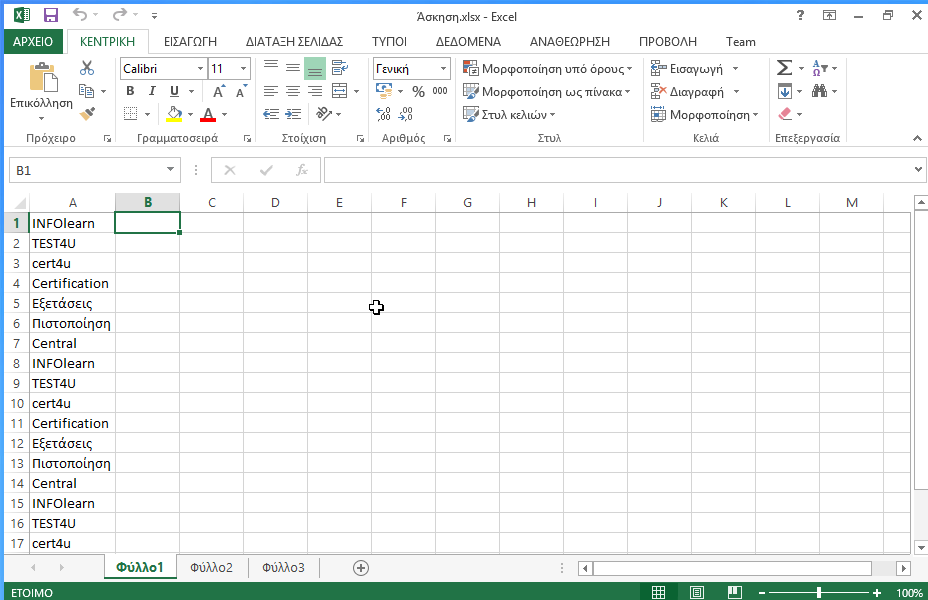Select column D header
The height and width of the screenshot is (600, 928).
coord(275,202)
